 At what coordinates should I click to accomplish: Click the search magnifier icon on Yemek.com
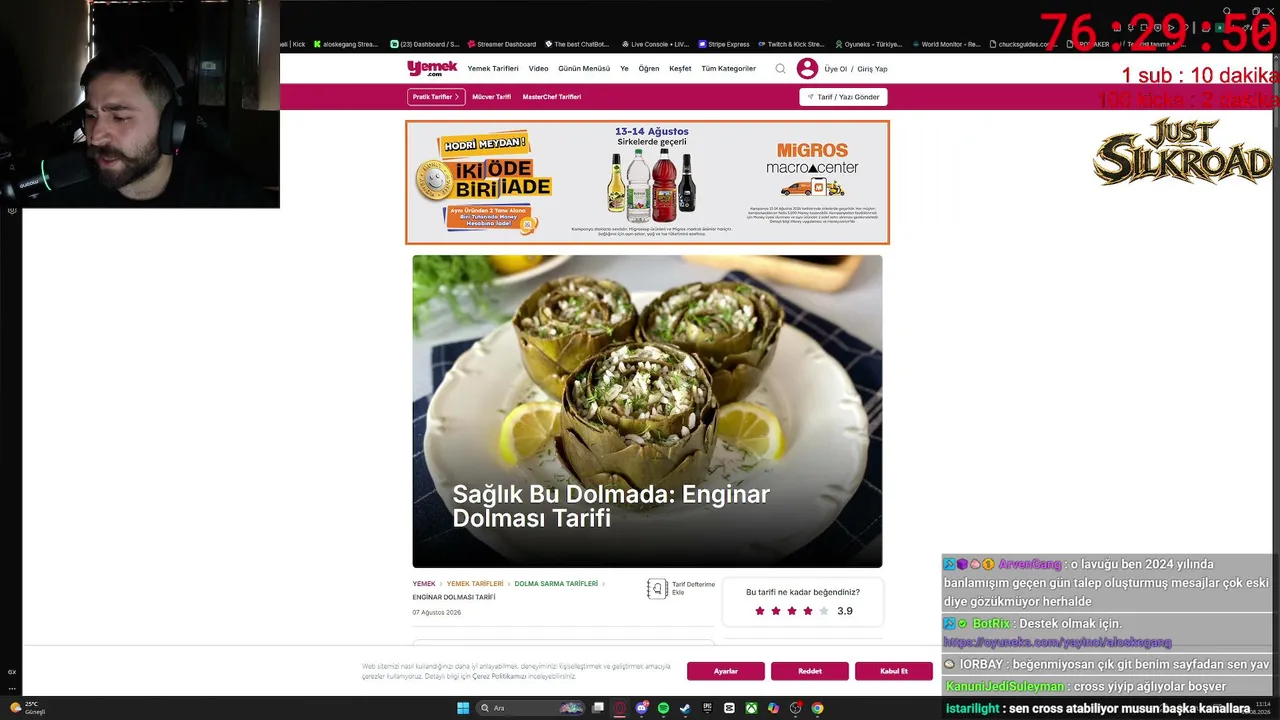tap(780, 69)
